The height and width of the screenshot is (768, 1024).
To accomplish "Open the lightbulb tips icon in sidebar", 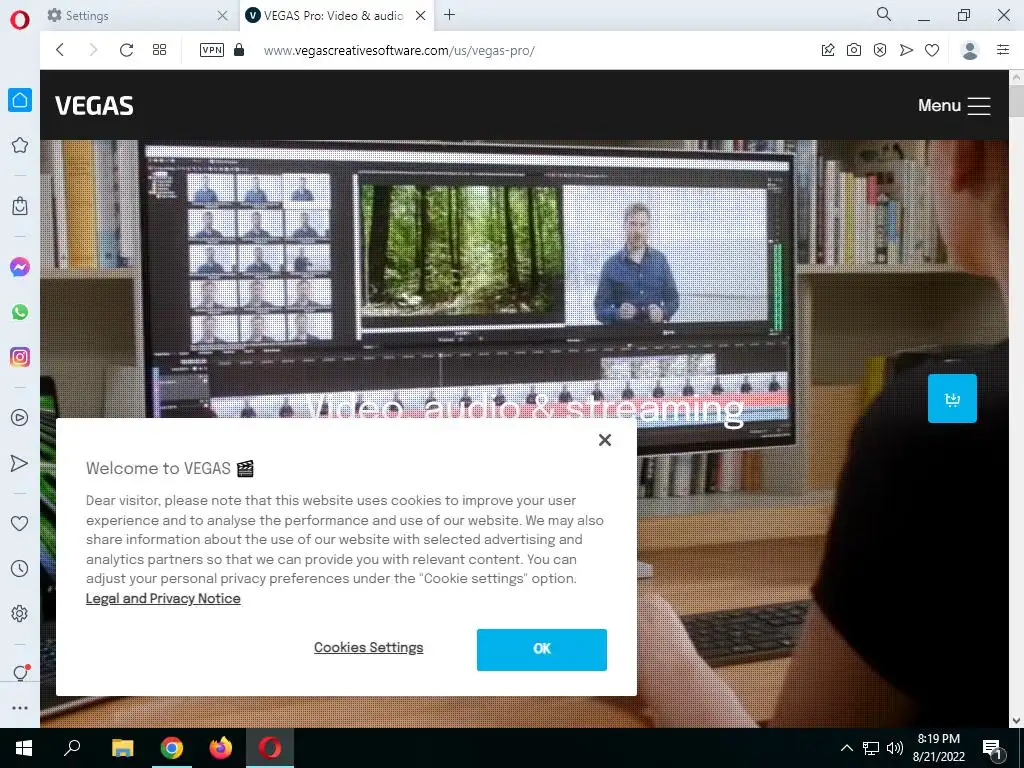I will [21, 673].
